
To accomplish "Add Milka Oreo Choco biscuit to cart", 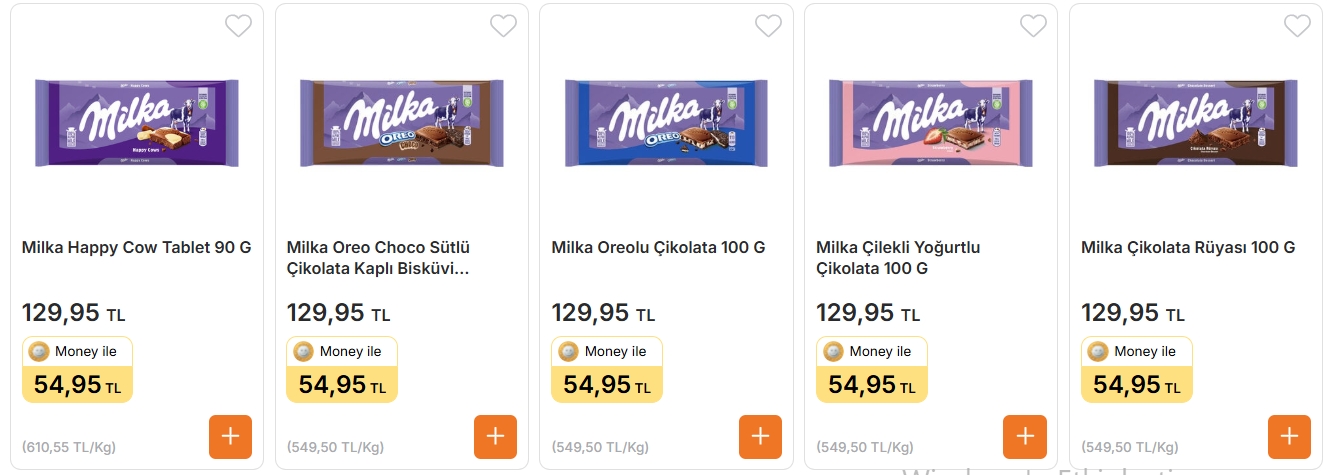I will point(495,437).
